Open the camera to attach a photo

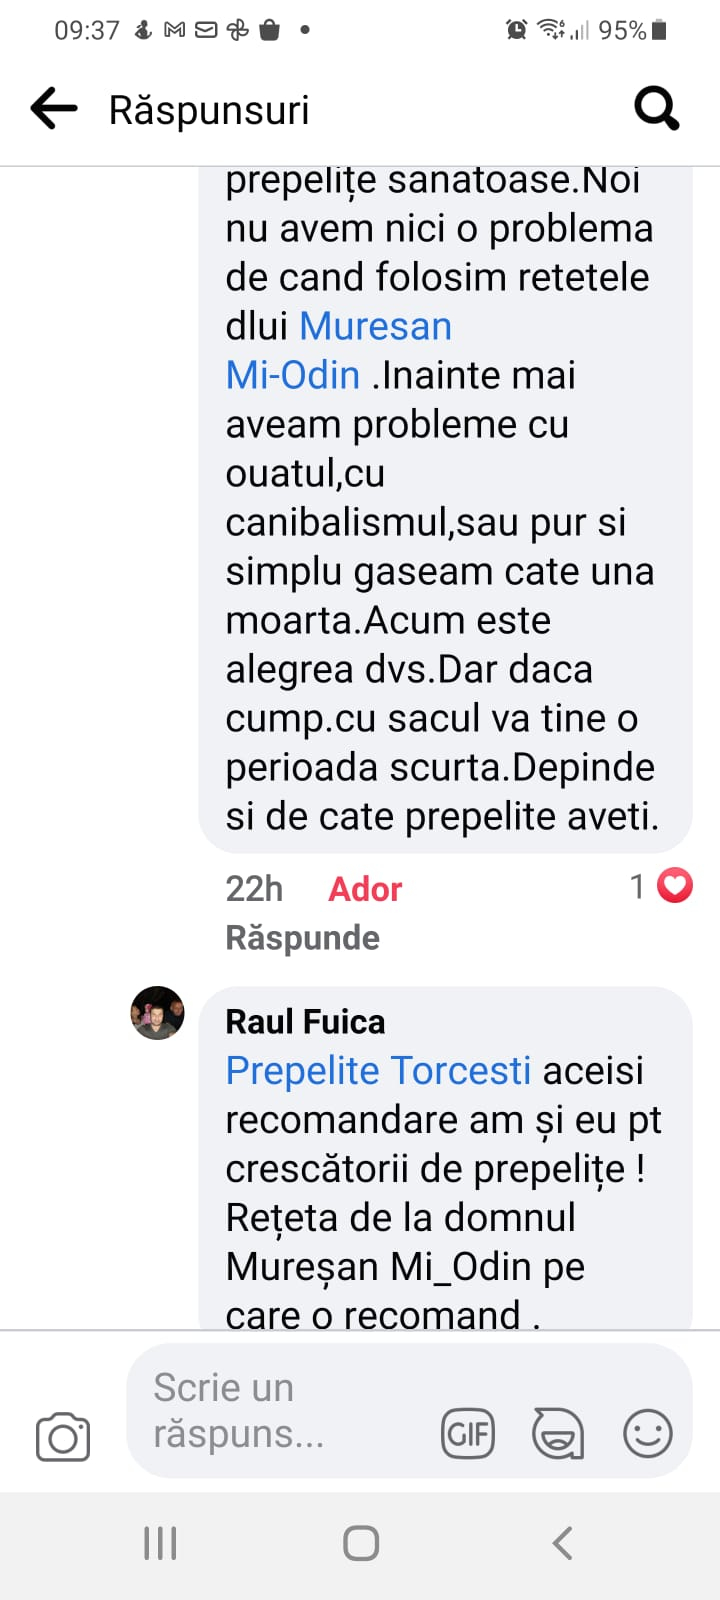coord(63,1437)
